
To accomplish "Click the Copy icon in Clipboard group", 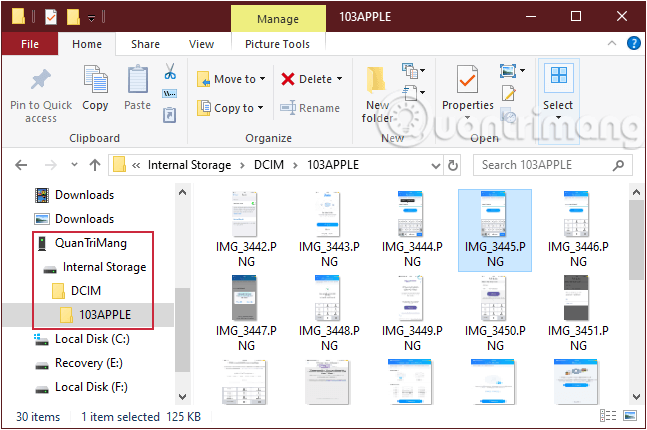I will [x=96, y=80].
